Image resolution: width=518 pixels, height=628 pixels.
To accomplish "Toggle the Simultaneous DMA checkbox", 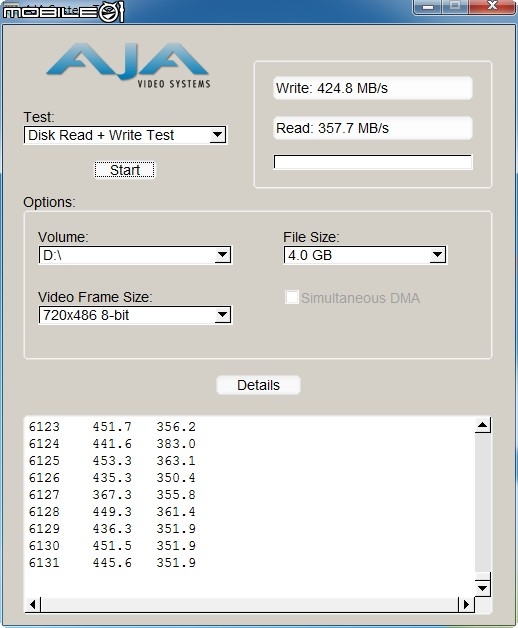I will 292,298.
